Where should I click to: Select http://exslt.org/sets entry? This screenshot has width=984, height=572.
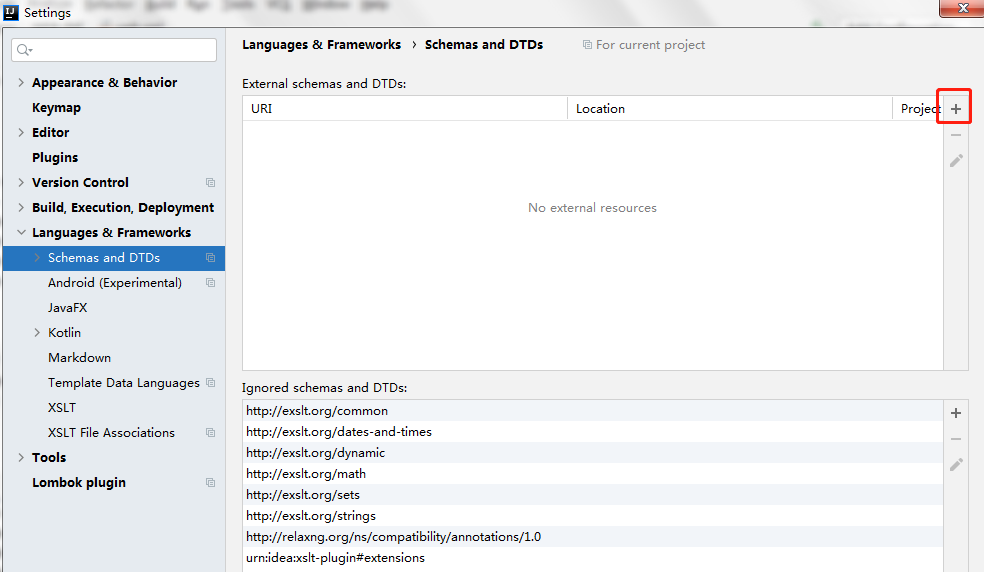pos(592,495)
